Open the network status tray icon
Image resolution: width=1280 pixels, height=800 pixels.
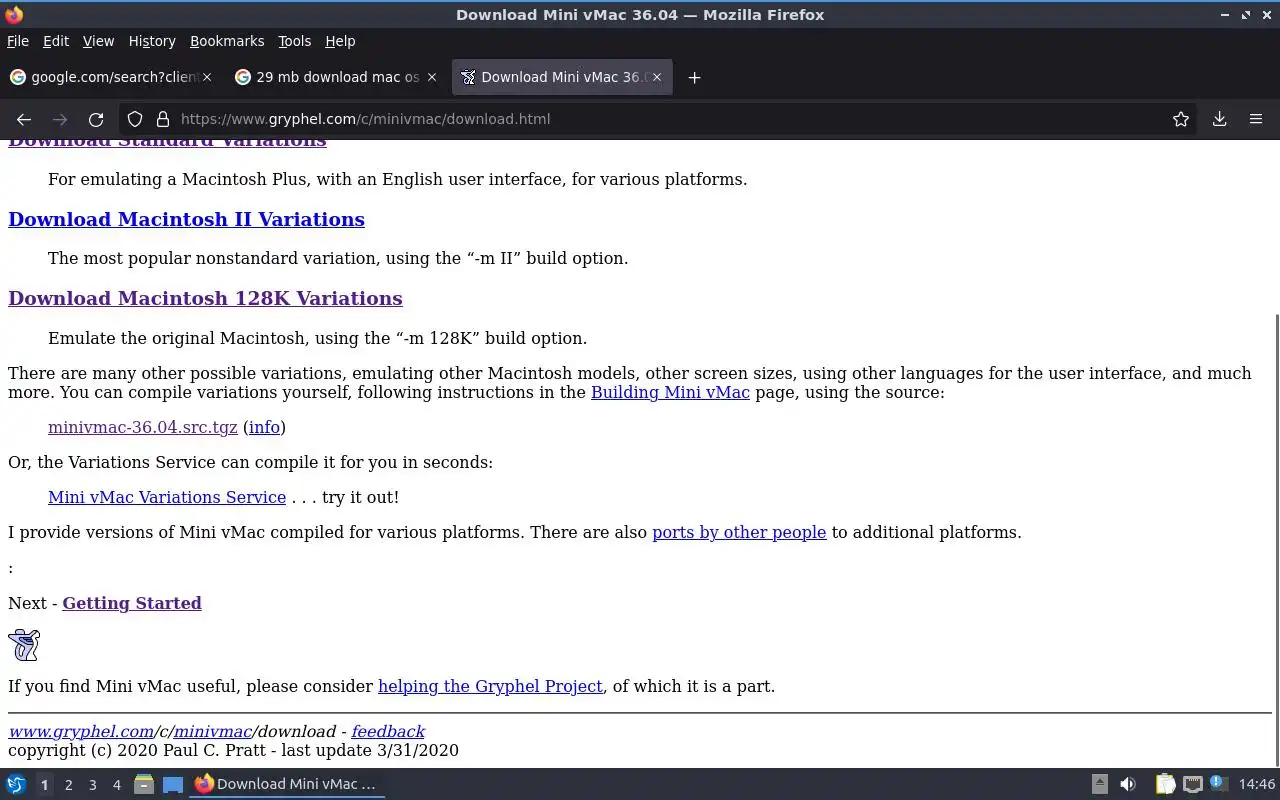tap(1192, 784)
